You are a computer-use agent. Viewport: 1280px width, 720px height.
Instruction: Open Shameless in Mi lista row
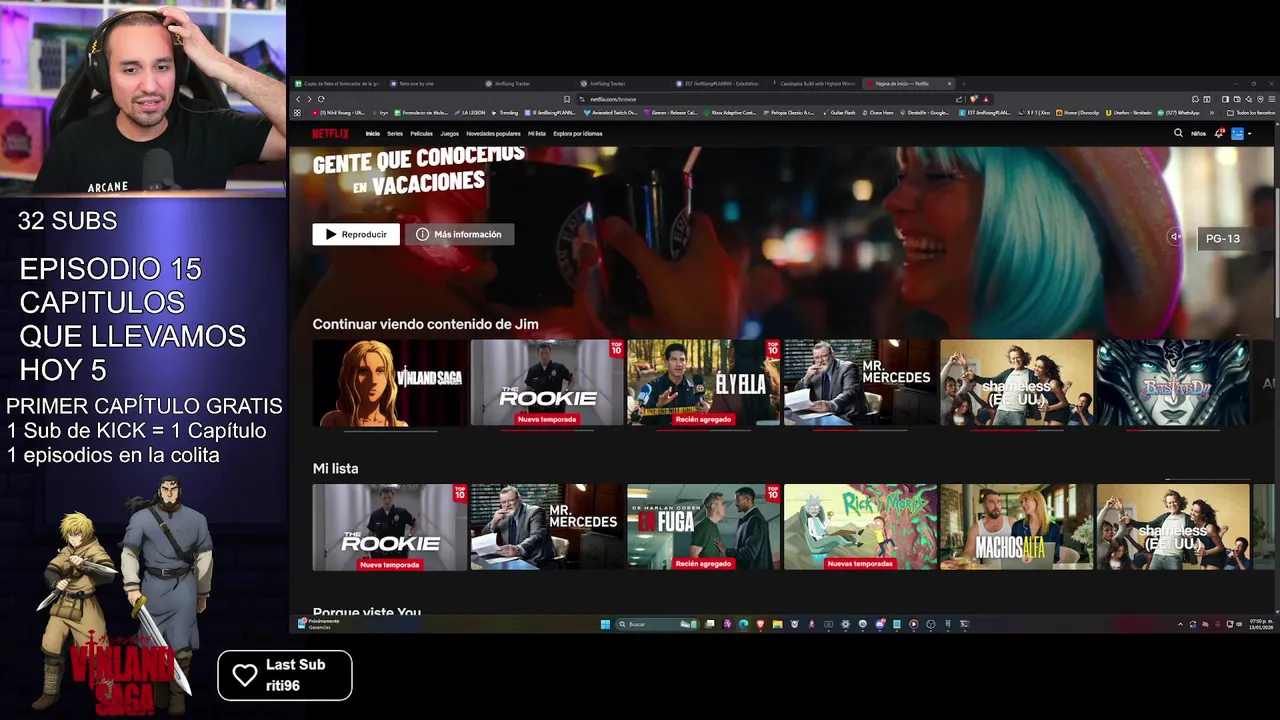click(1173, 527)
